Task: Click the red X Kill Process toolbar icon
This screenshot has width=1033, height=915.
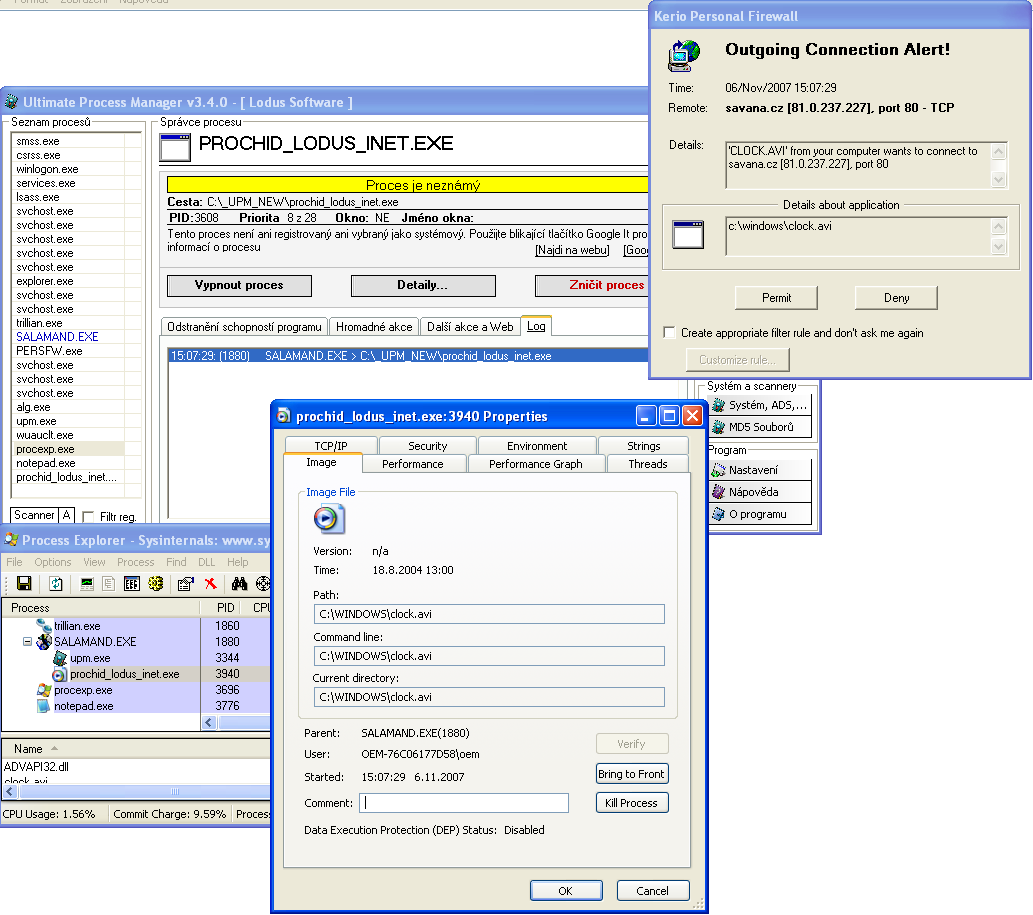Action: tap(210, 584)
